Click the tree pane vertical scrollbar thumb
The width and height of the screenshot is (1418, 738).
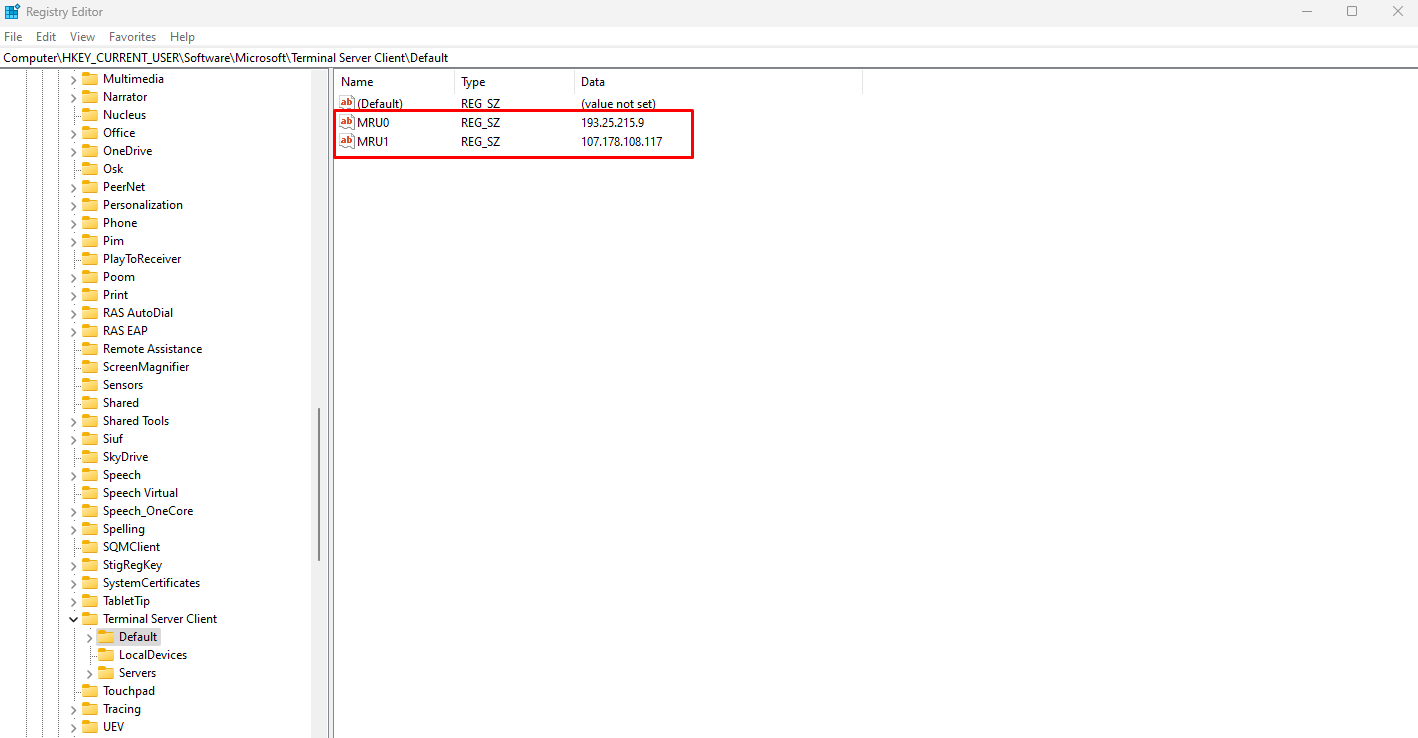pyautogui.click(x=319, y=484)
